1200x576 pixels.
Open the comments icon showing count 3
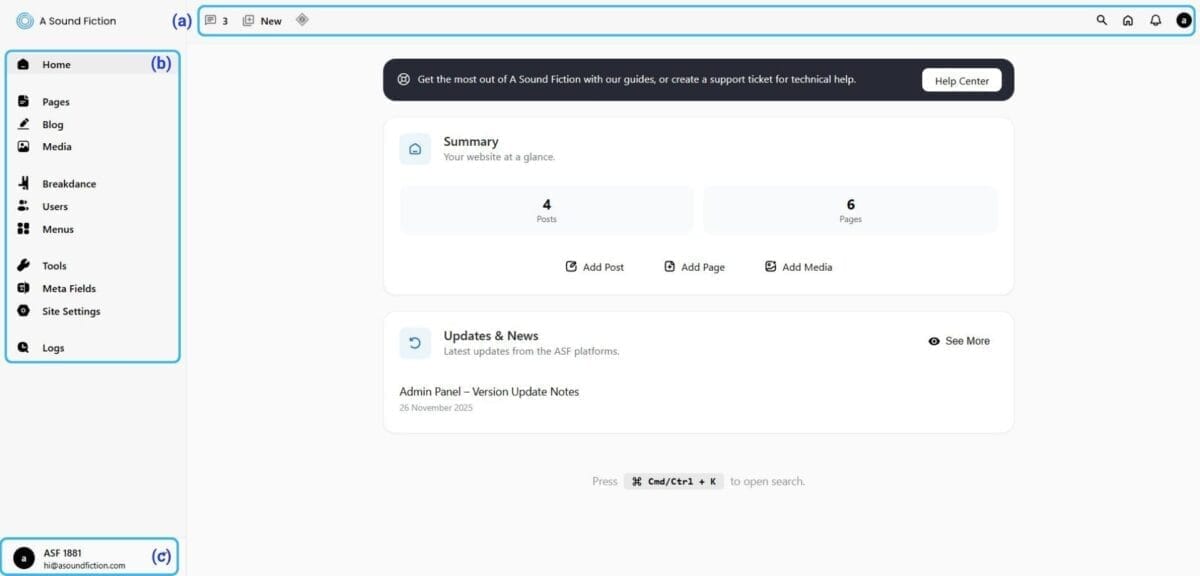pos(211,20)
